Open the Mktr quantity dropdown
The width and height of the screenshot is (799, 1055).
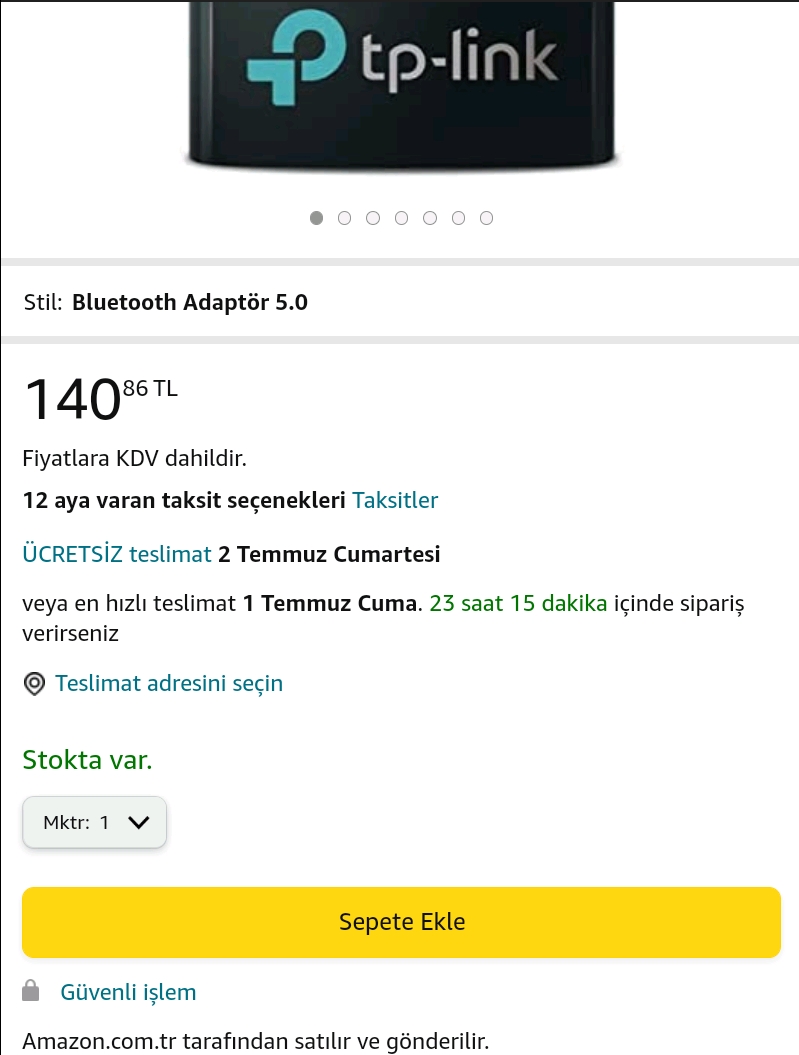tap(94, 822)
